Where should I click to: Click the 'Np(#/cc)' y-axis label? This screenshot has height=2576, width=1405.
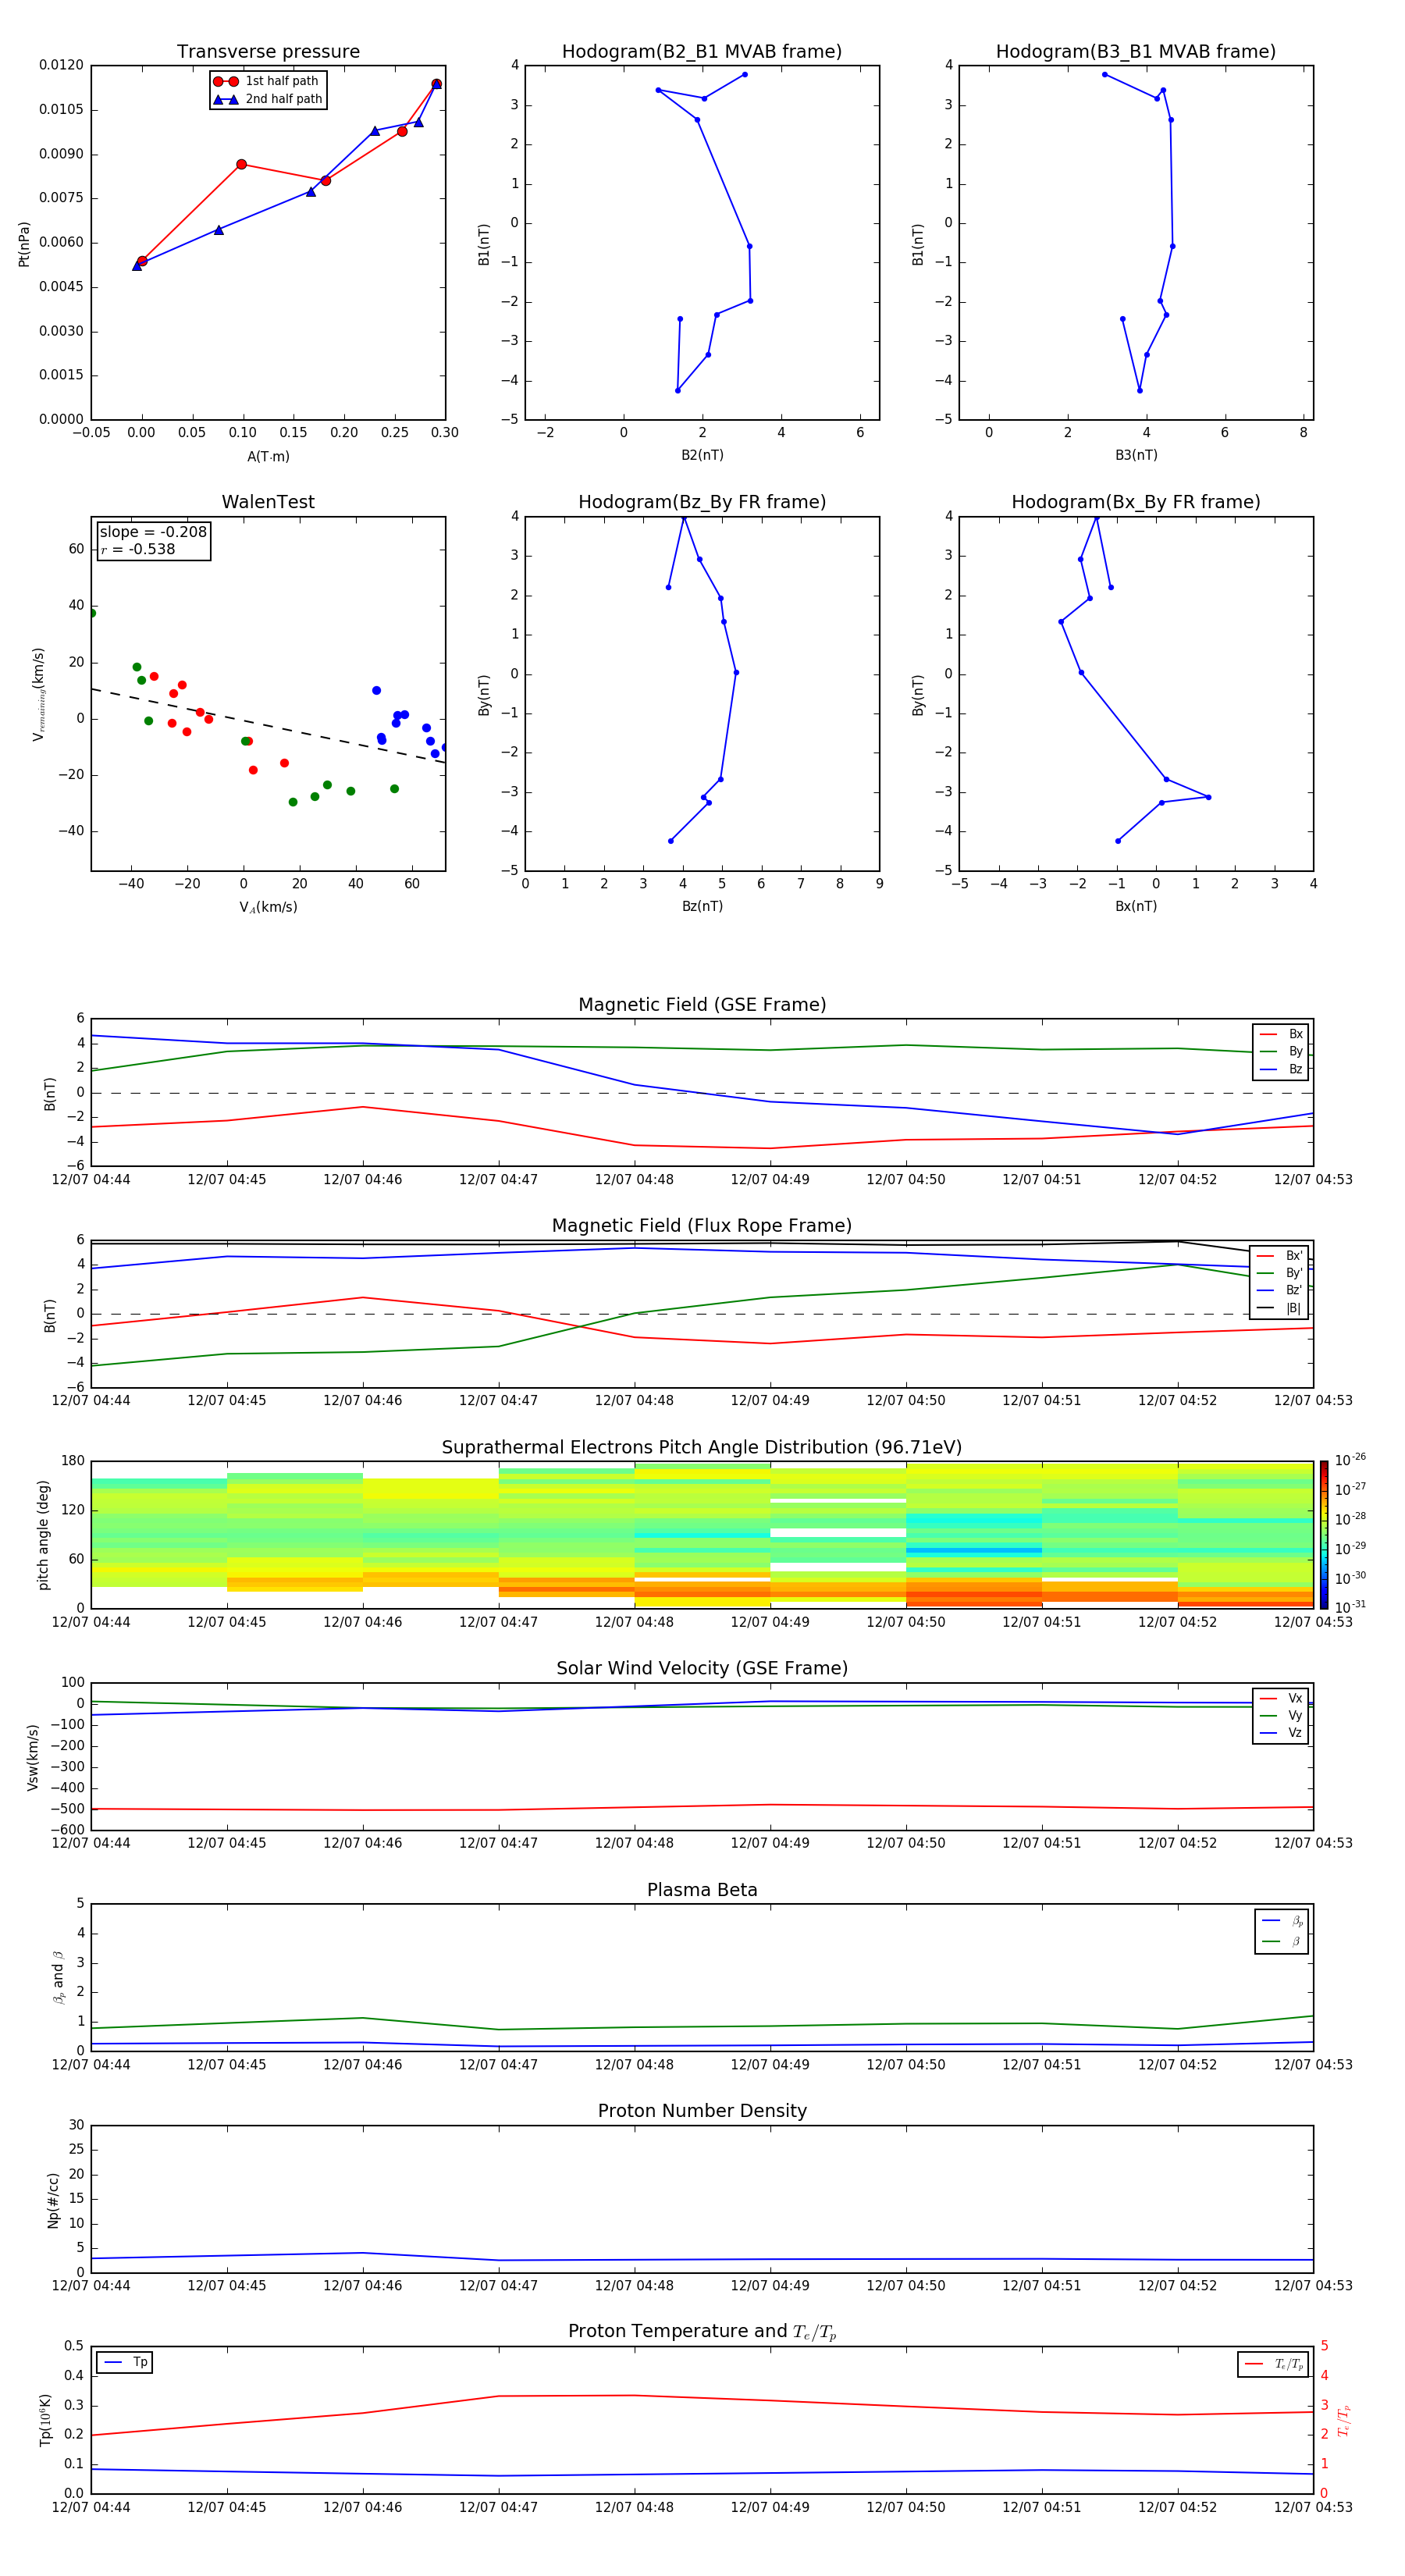coord(53,2200)
